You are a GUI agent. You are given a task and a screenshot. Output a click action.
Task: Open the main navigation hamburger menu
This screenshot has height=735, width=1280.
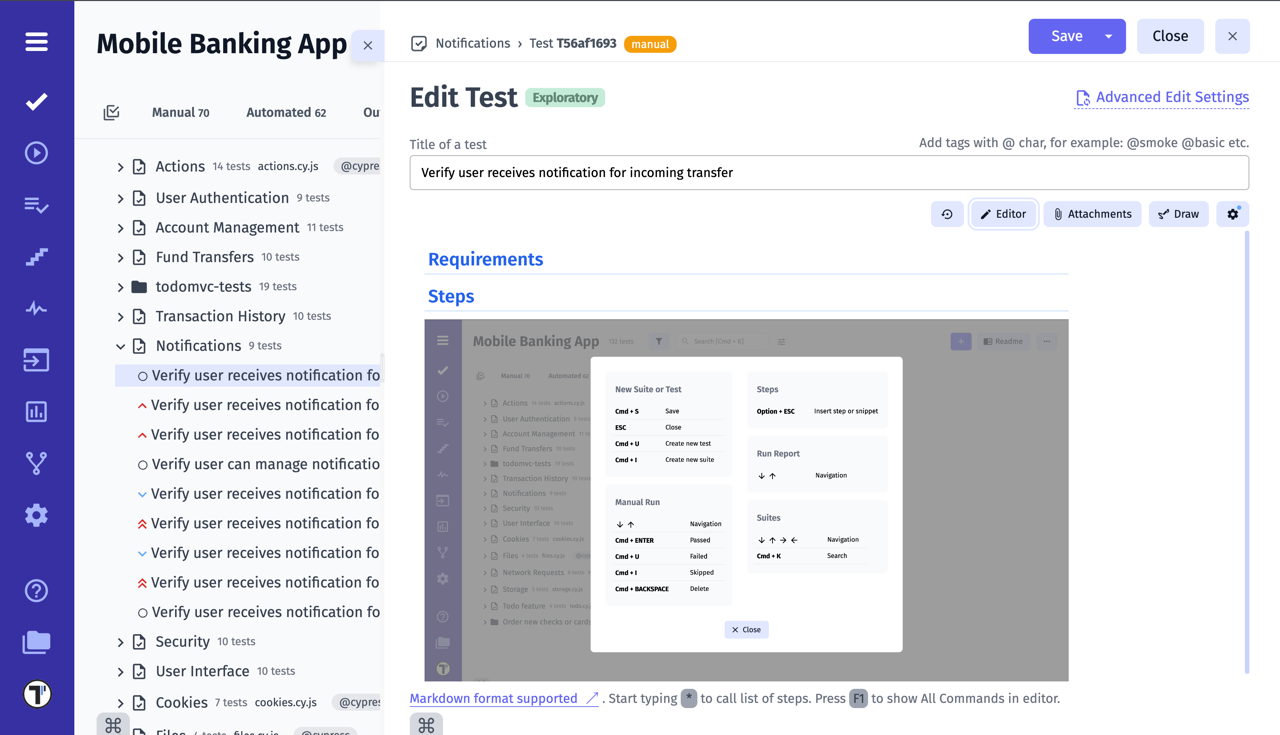(x=36, y=42)
